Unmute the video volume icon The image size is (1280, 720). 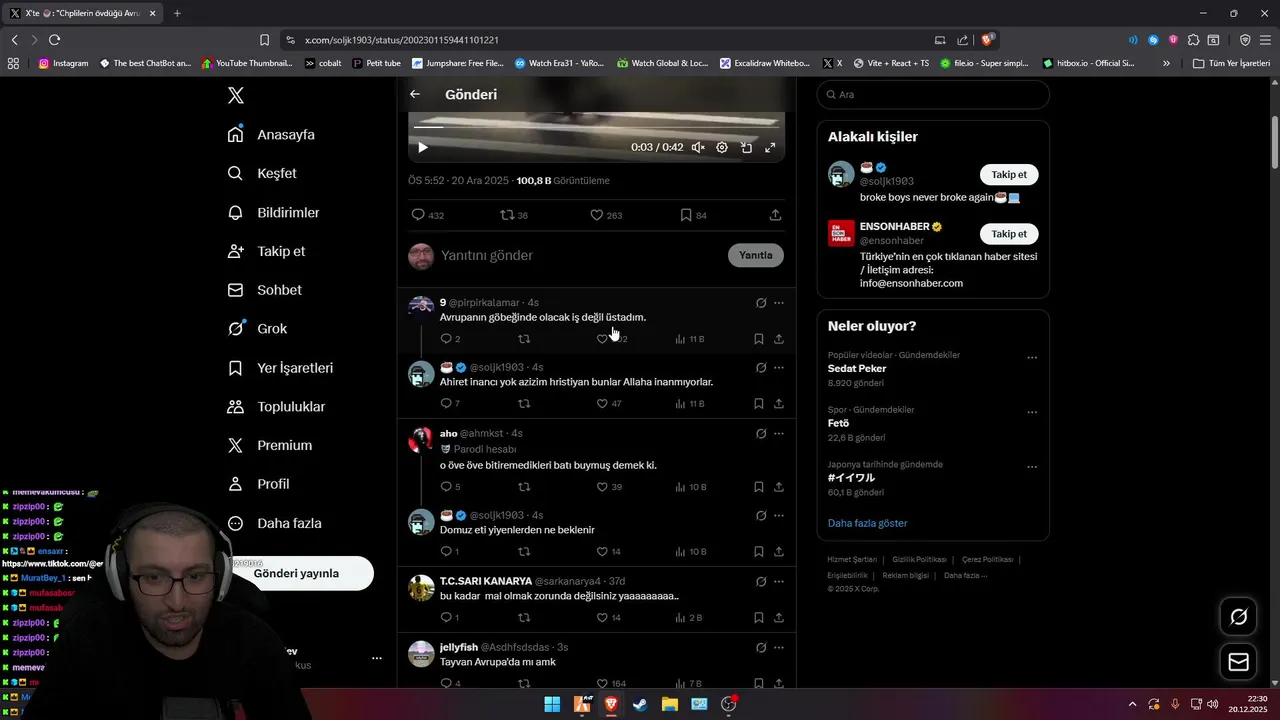[x=698, y=147]
